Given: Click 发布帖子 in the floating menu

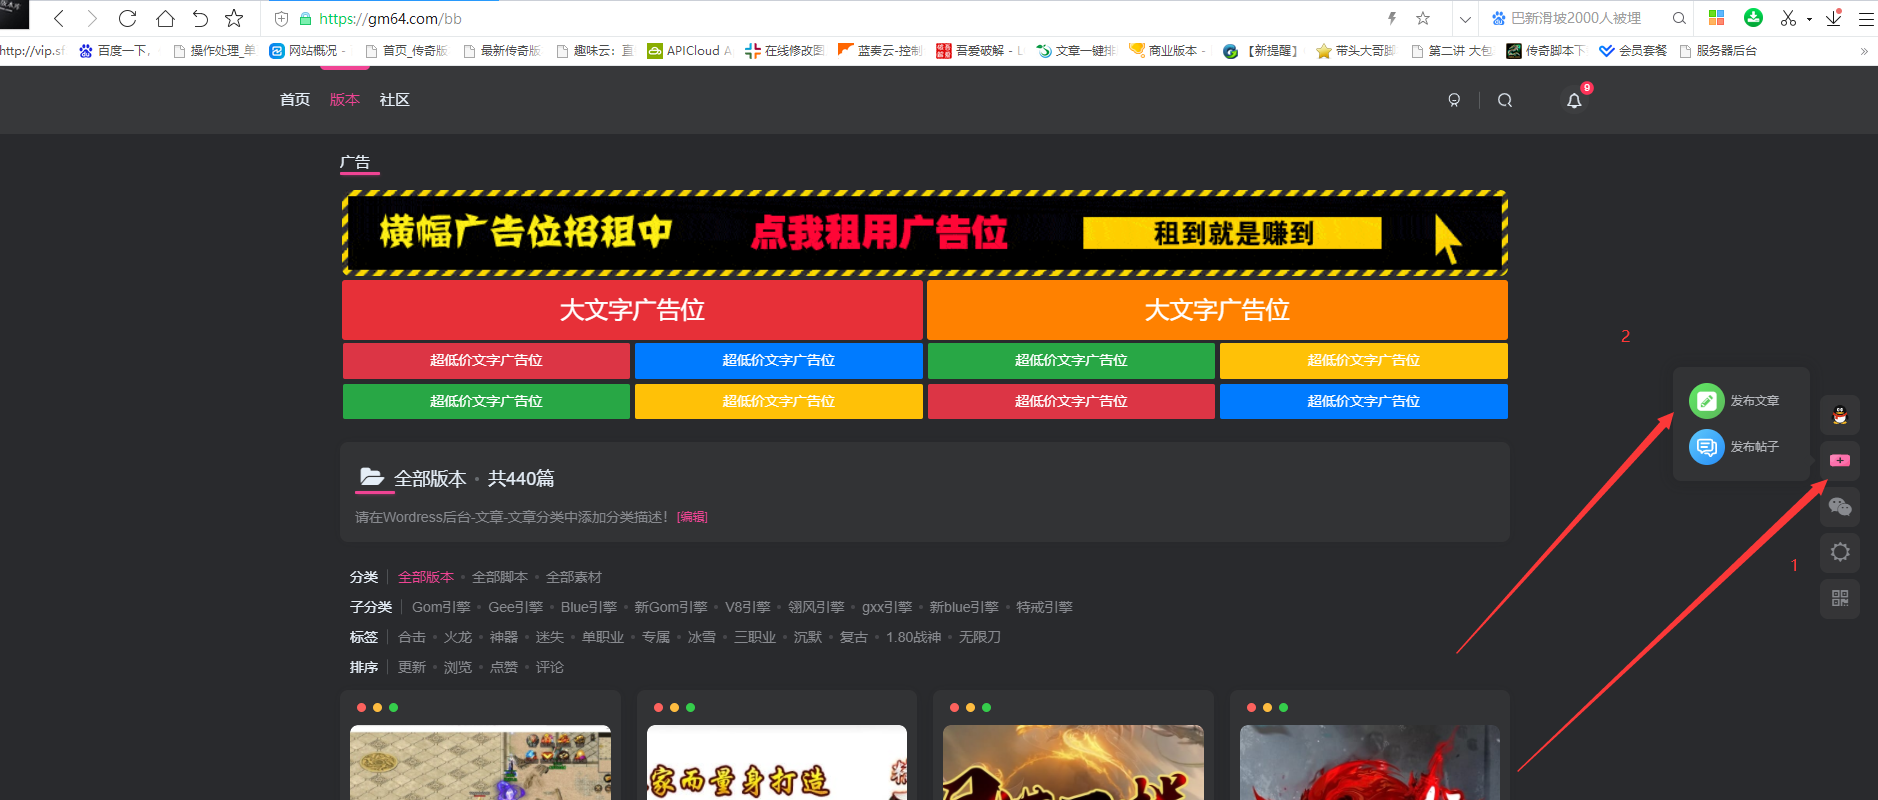Looking at the screenshot, I should [1735, 447].
